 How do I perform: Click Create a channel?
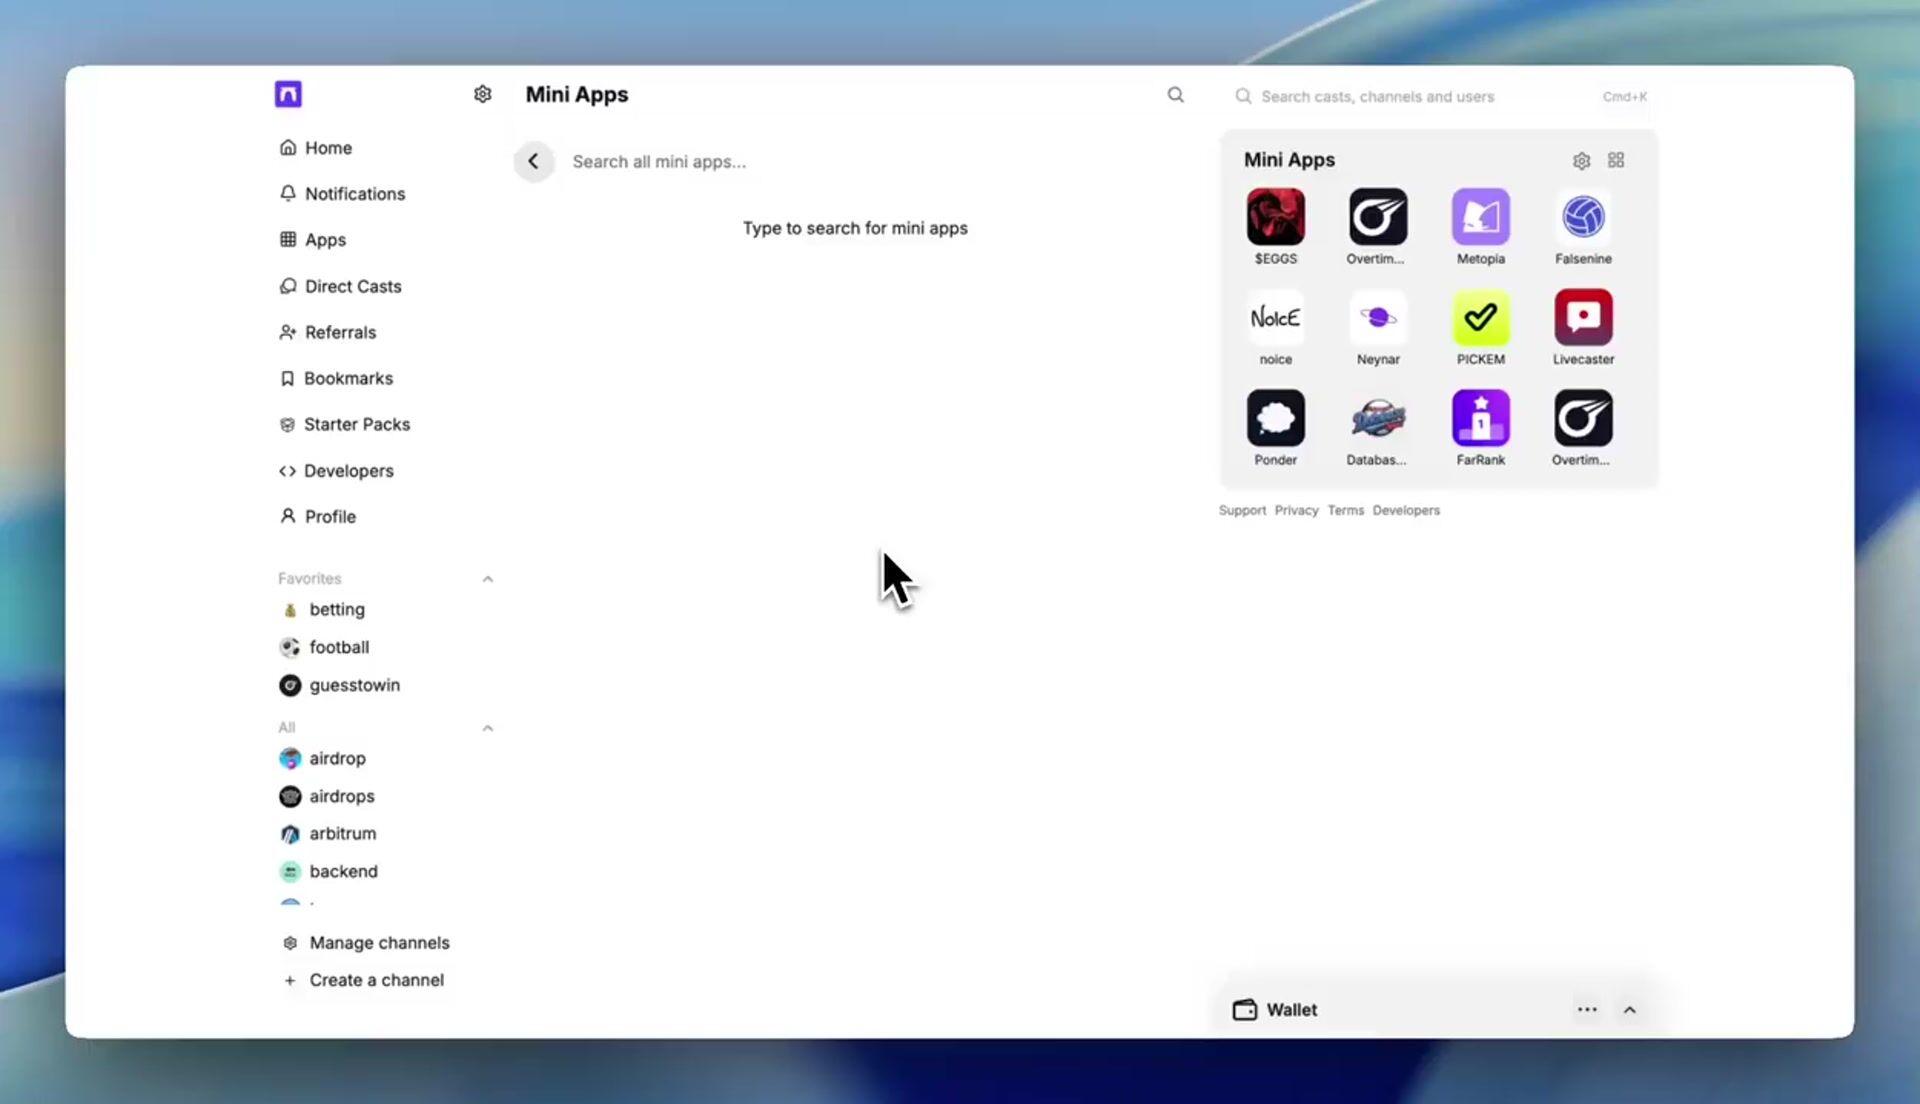coord(376,980)
